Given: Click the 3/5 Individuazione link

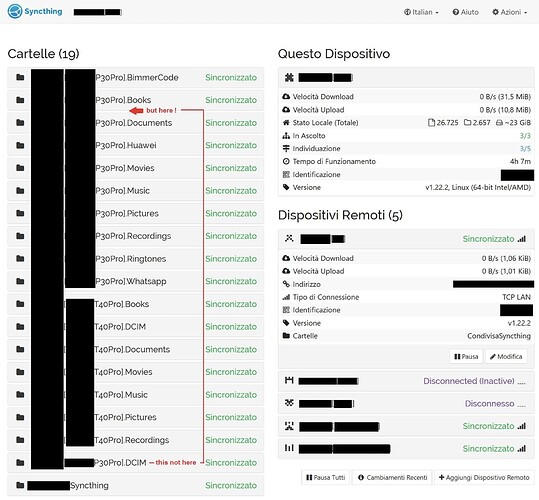Looking at the screenshot, I should 525,148.
